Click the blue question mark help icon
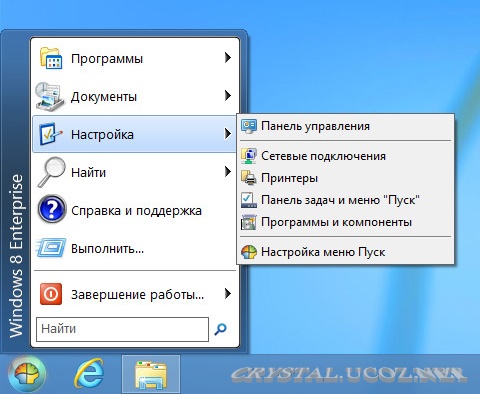This screenshot has width=480, height=394. (x=52, y=209)
